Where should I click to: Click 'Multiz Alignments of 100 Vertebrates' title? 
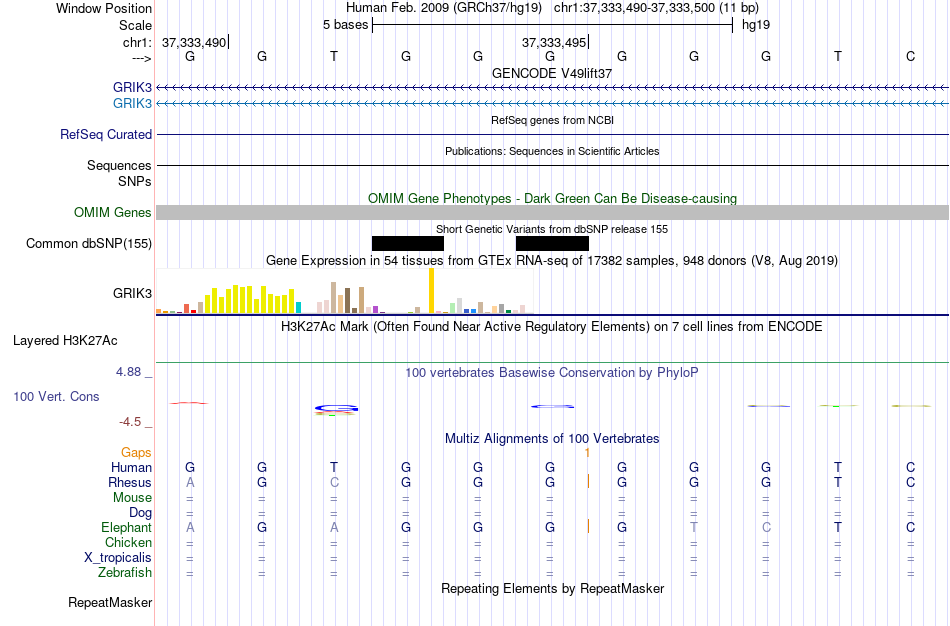(x=552, y=438)
